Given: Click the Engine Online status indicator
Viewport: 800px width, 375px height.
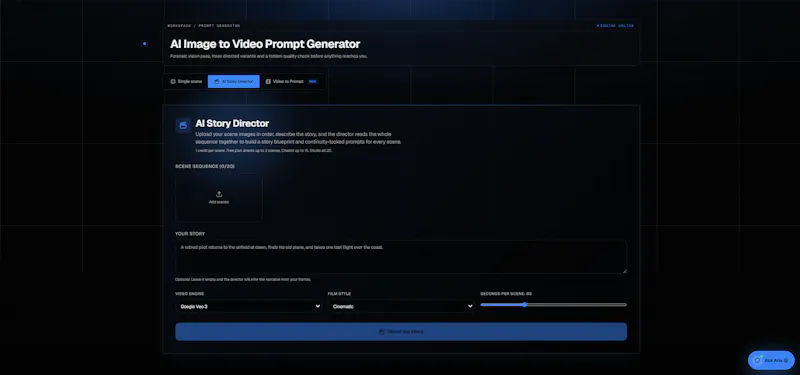Looking at the screenshot, I should click(615, 26).
